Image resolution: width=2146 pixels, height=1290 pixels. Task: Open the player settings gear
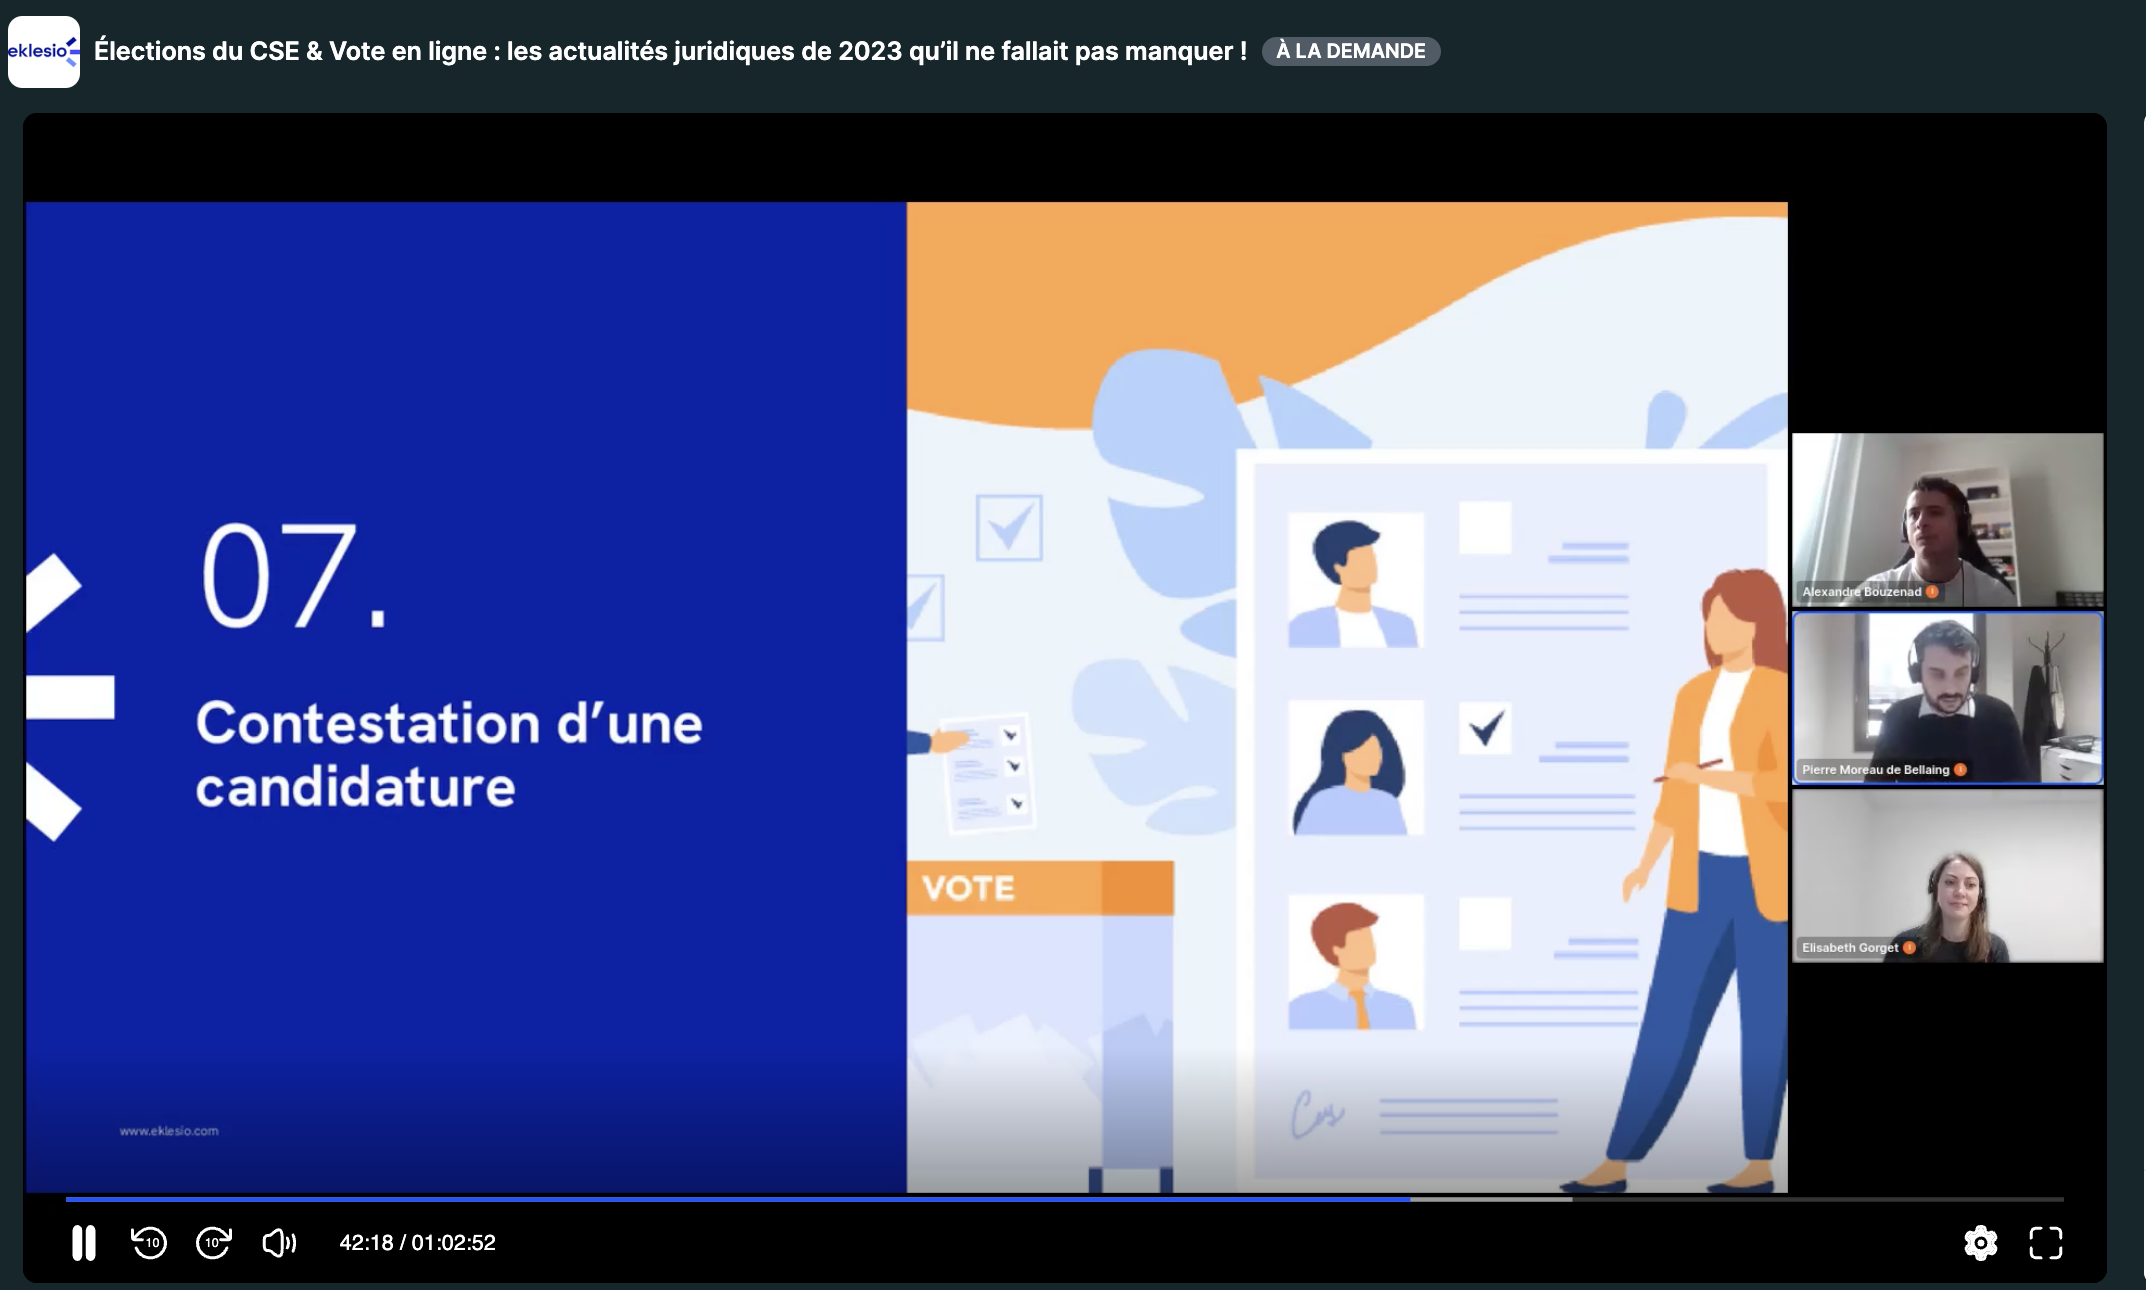(1980, 1243)
